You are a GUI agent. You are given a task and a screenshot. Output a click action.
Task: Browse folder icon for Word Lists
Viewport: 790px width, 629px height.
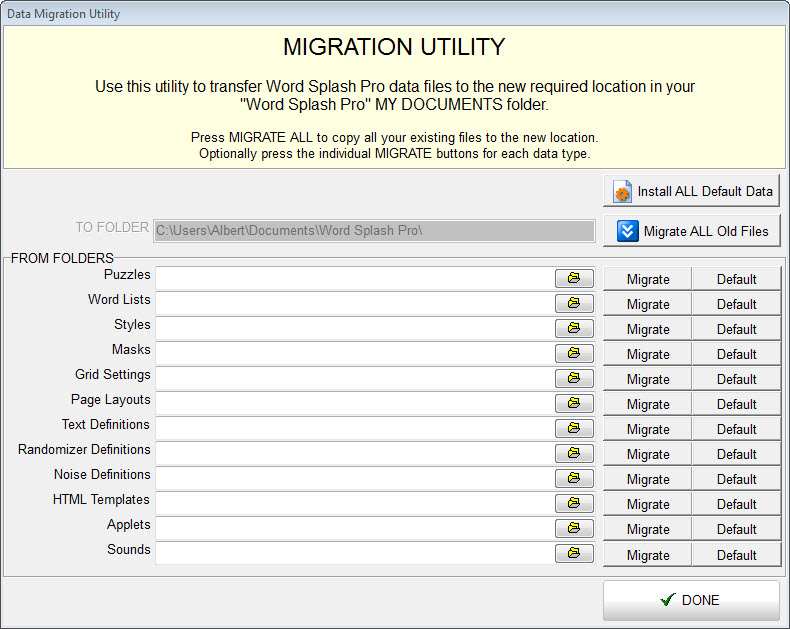[x=574, y=303]
